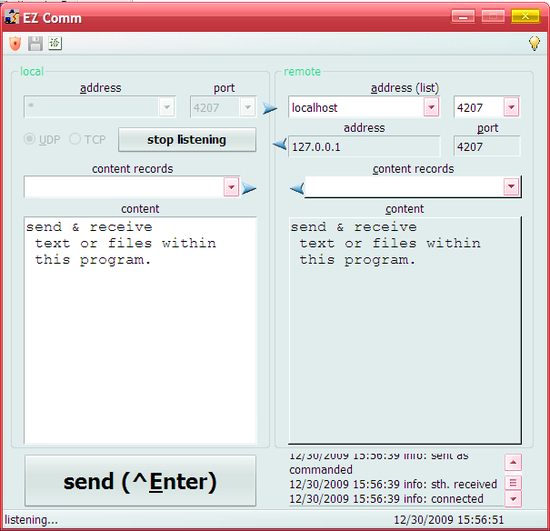
Task: Expand the remote address list dropdown
Action: 431,107
